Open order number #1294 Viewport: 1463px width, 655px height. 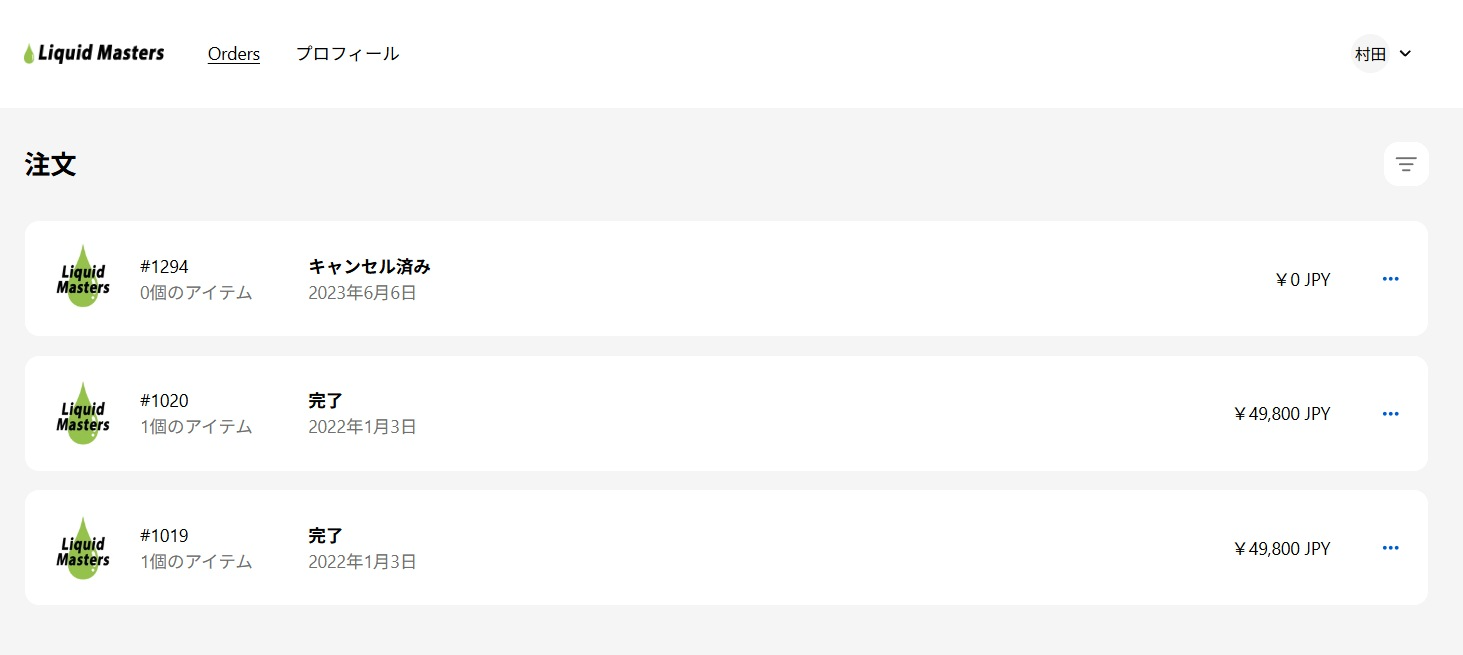[x=164, y=267]
